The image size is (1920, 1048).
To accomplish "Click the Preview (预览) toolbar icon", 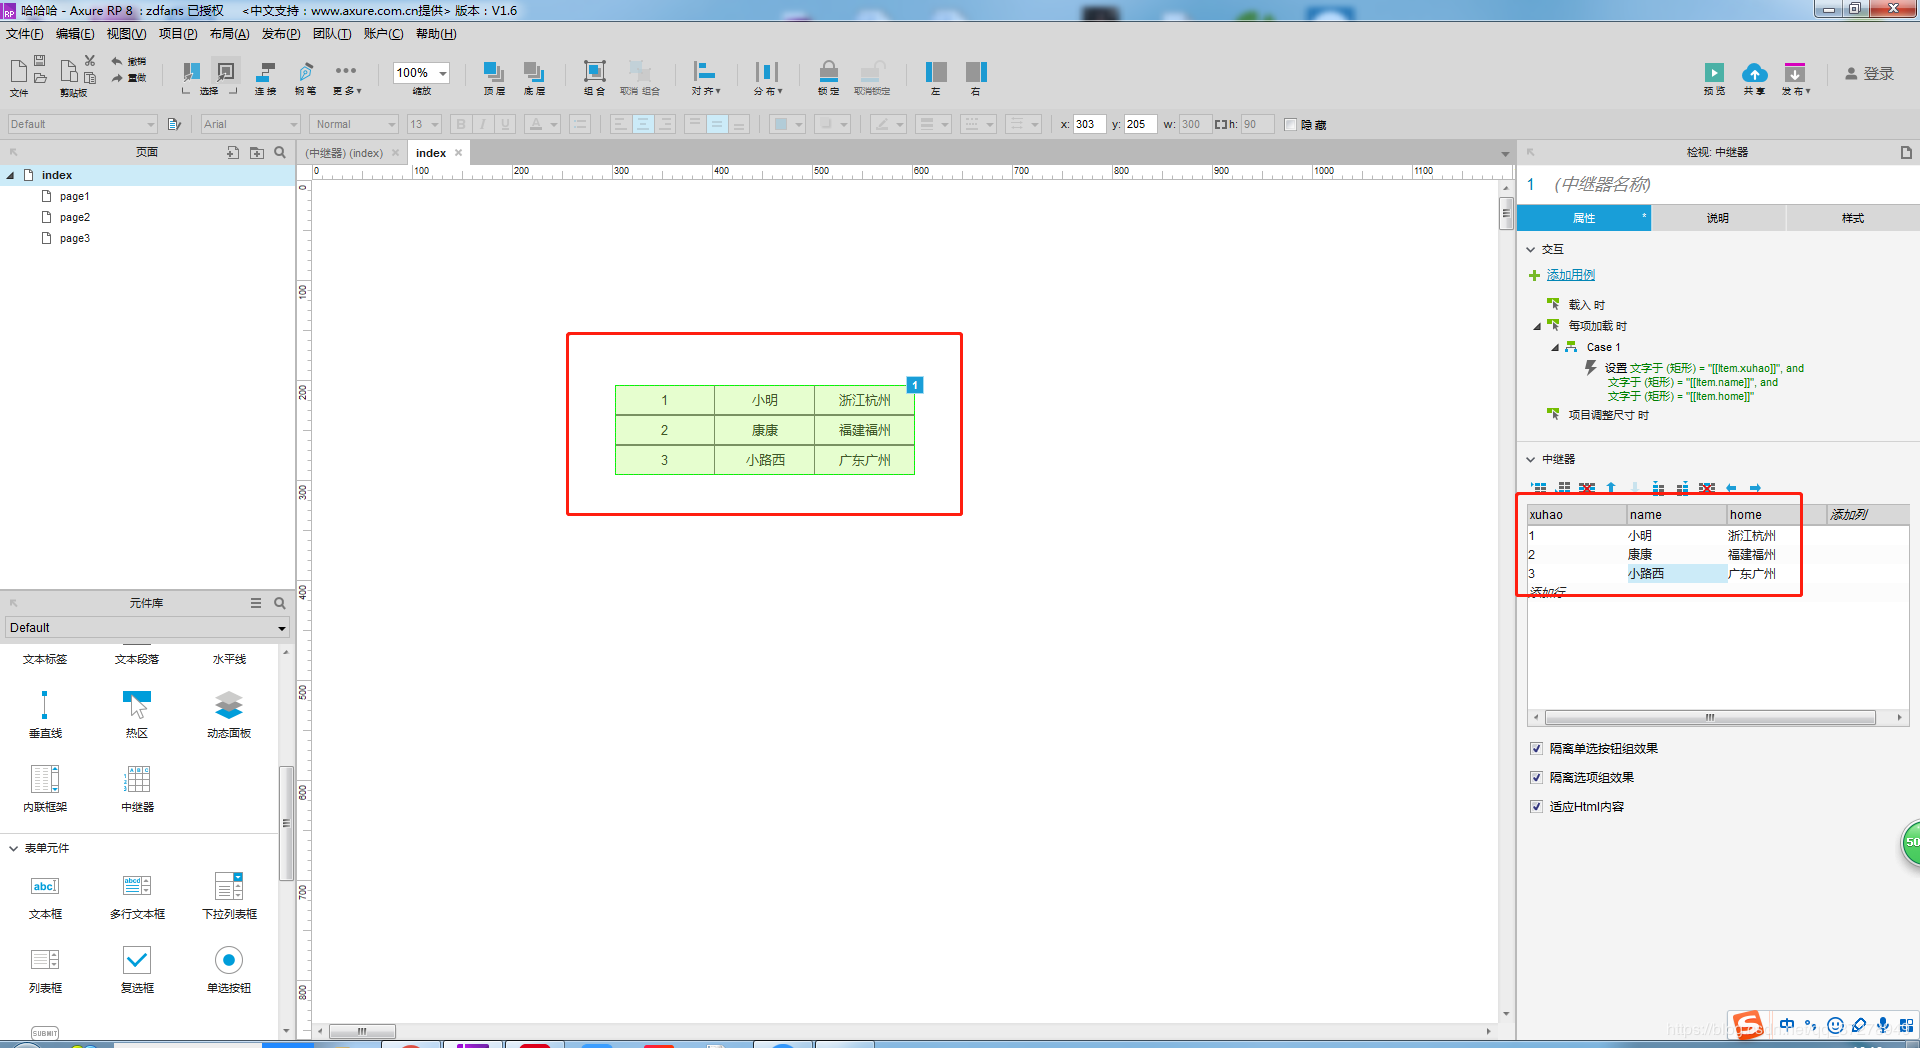I will tap(1714, 73).
